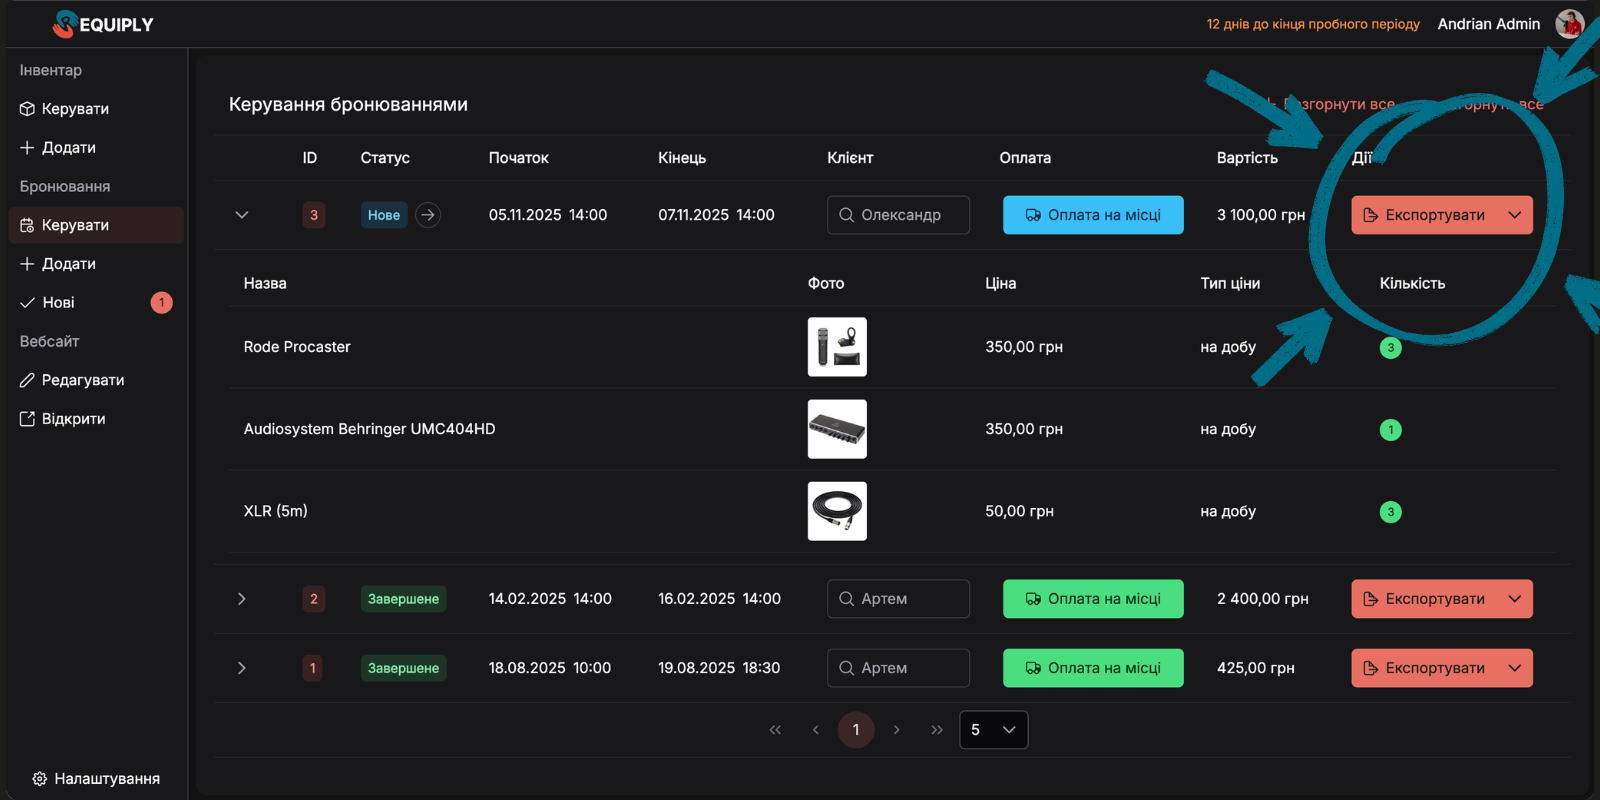
Task: Go to last page of pagination
Action: click(x=937, y=730)
